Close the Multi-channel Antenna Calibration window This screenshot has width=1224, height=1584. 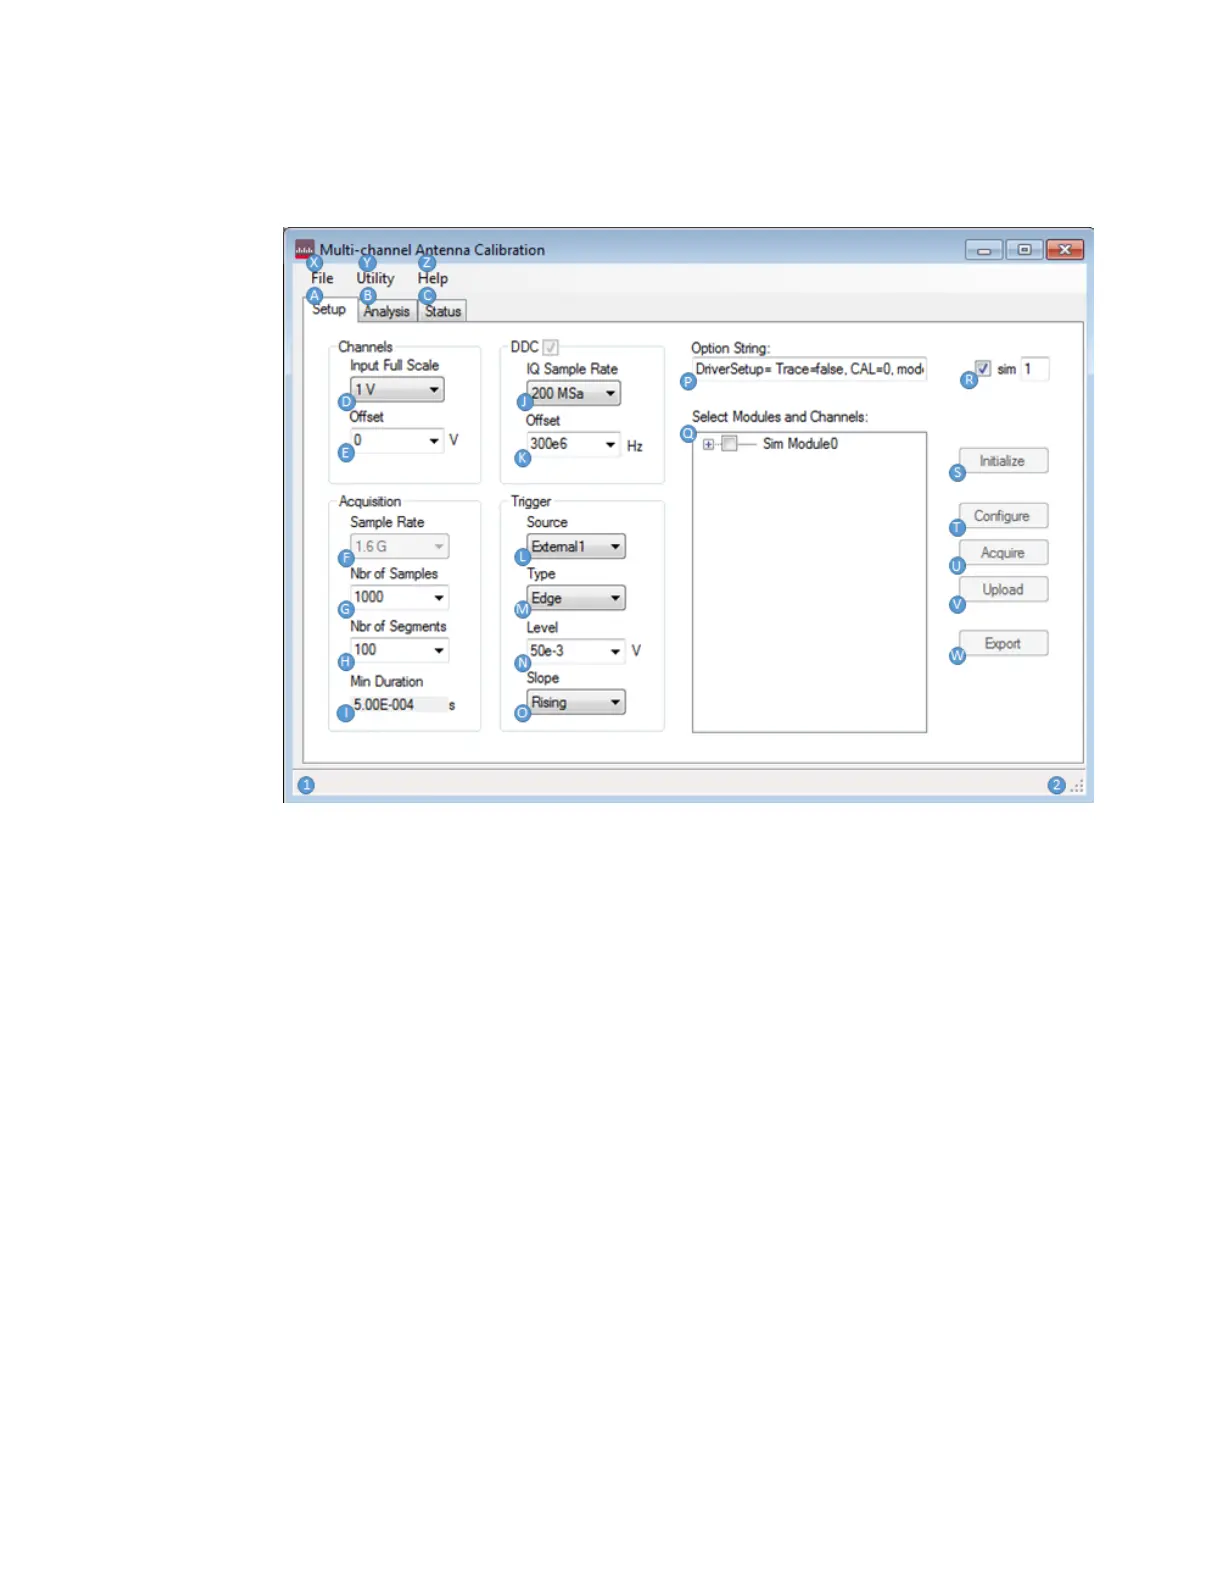[1065, 250]
